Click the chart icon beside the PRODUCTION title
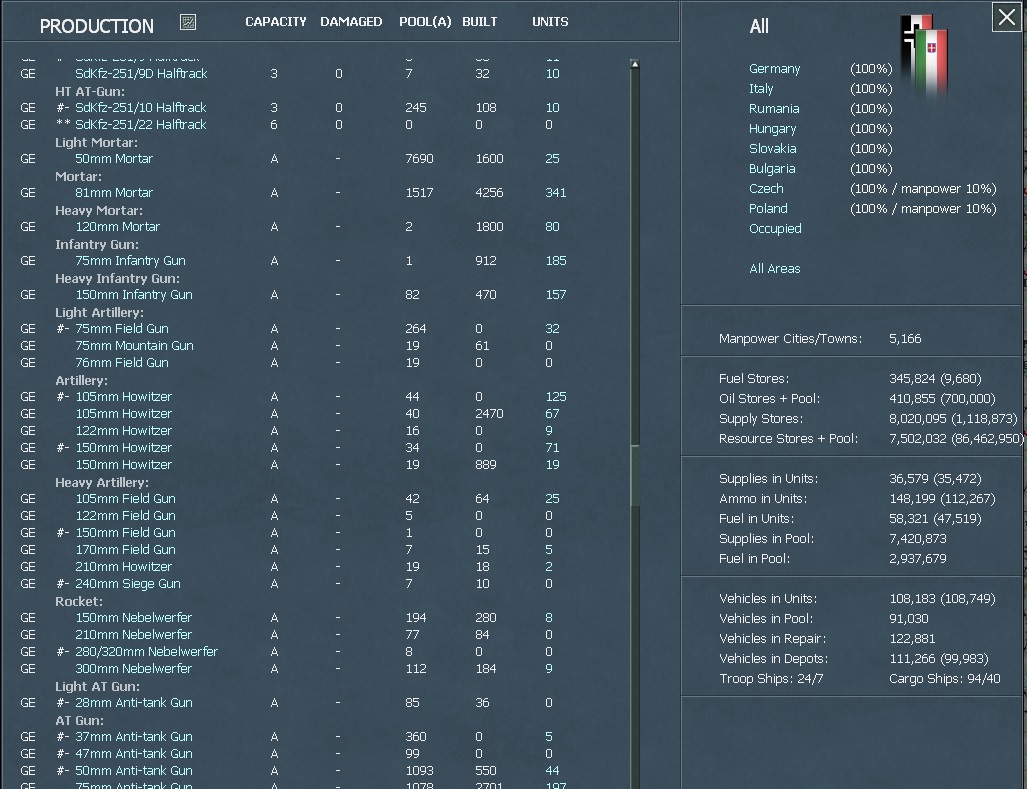 point(188,21)
